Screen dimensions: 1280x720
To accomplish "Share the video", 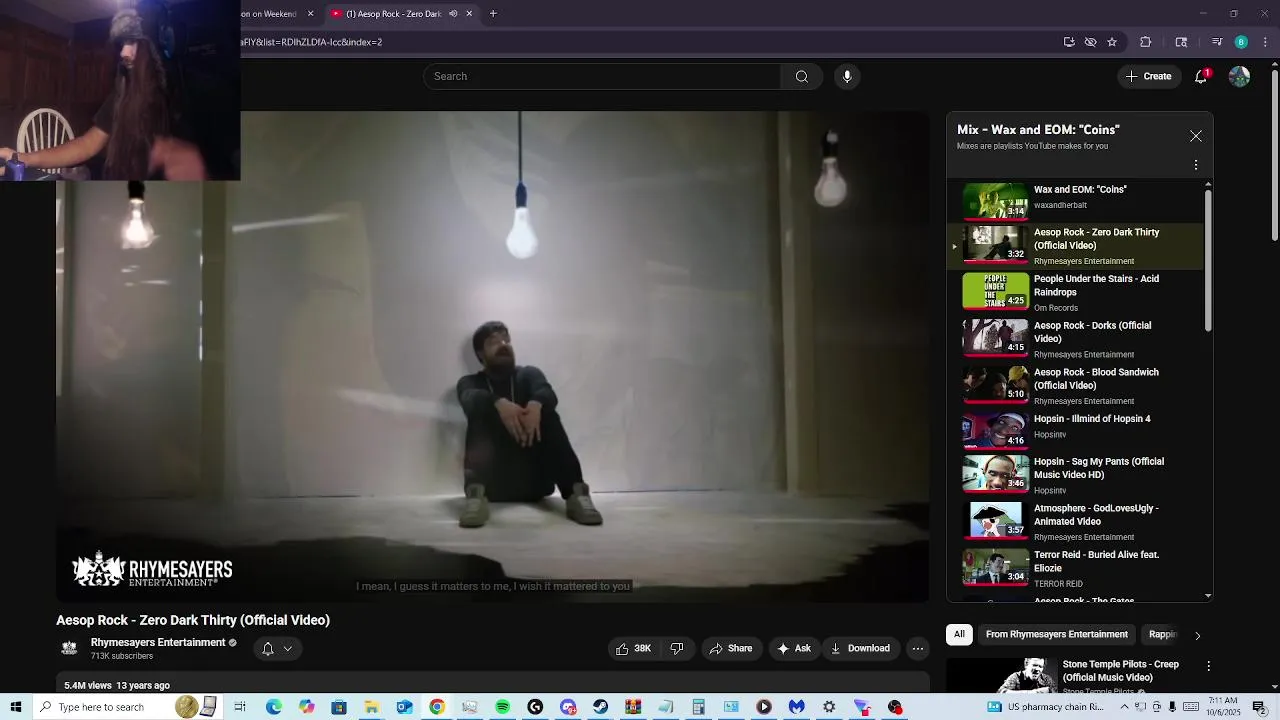I will point(731,649).
